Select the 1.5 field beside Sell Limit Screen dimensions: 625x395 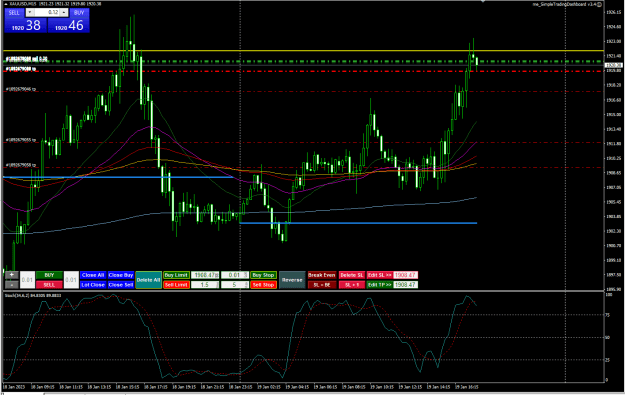[x=205, y=285]
